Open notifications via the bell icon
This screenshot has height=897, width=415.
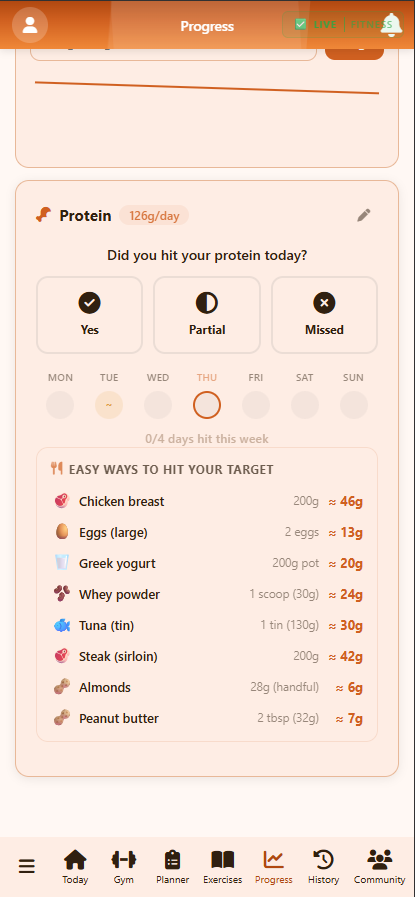(x=392, y=25)
